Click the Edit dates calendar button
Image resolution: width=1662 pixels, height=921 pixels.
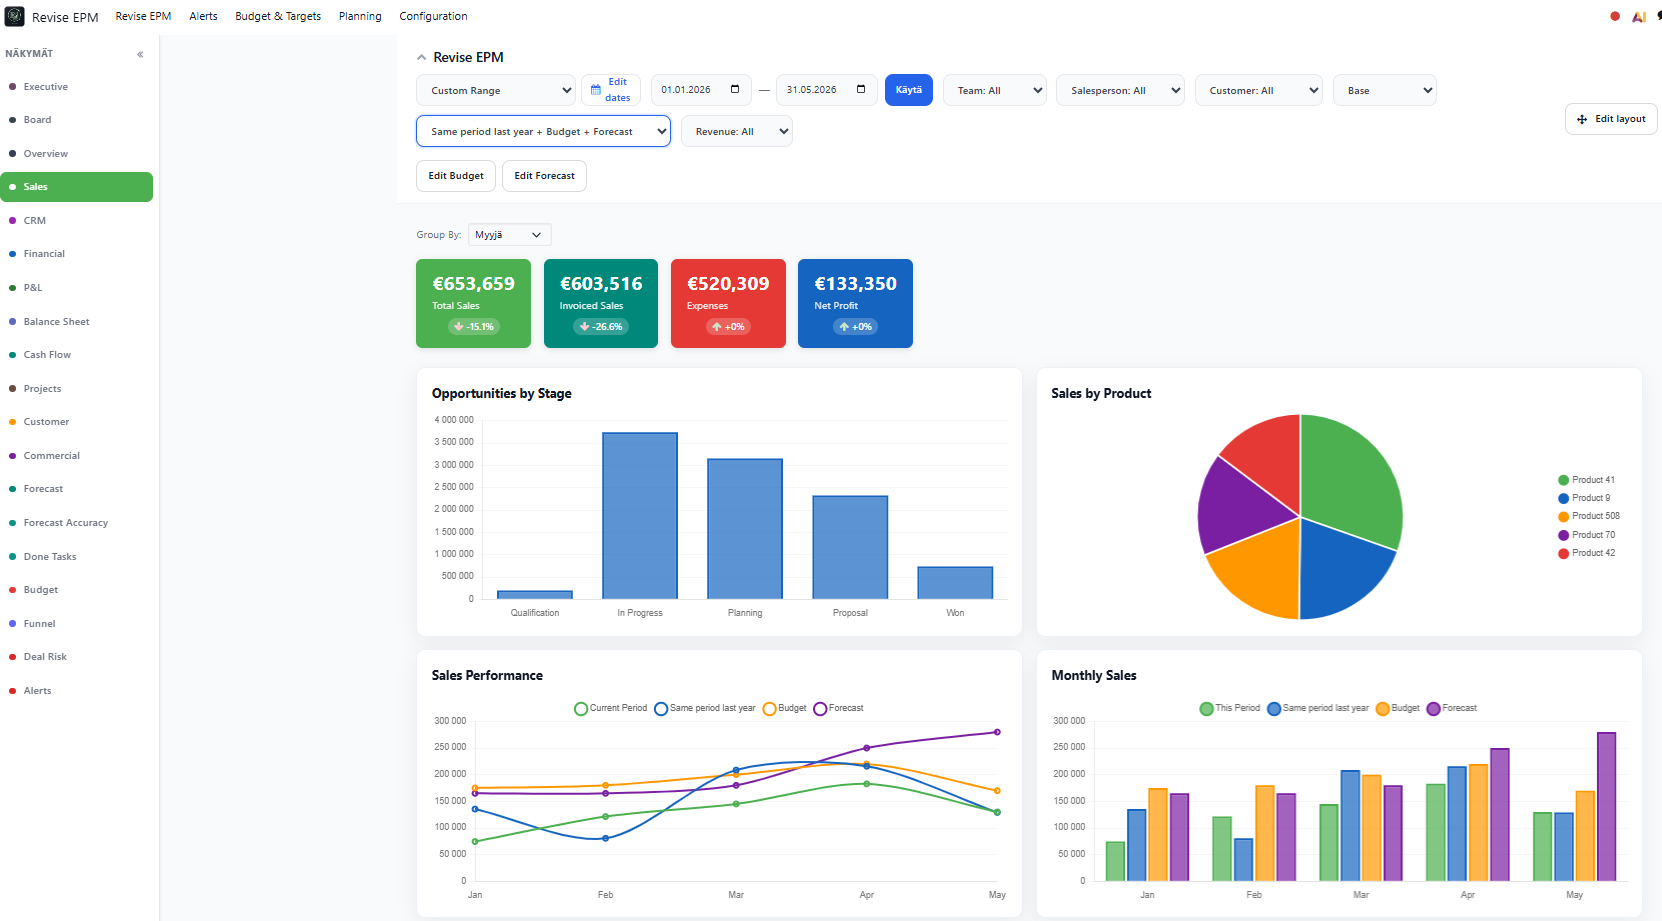click(611, 90)
